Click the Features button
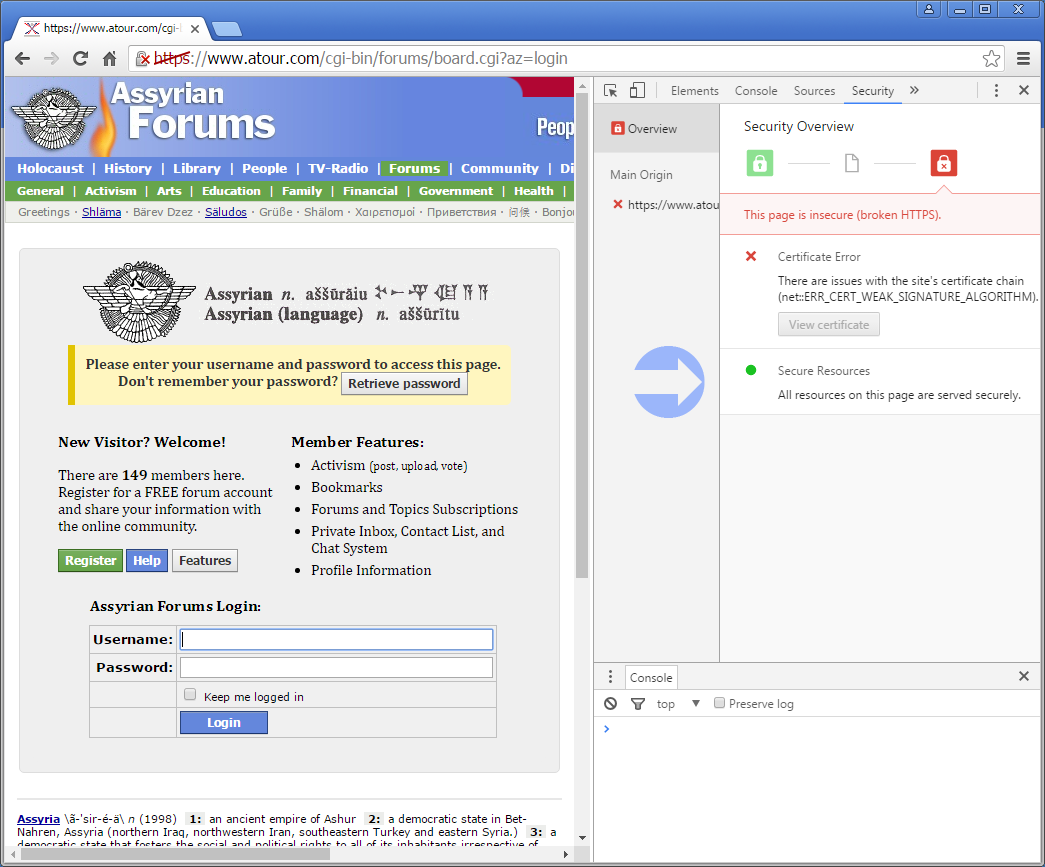Screen dimensions: 1045x867 click(x=205, y=560)
